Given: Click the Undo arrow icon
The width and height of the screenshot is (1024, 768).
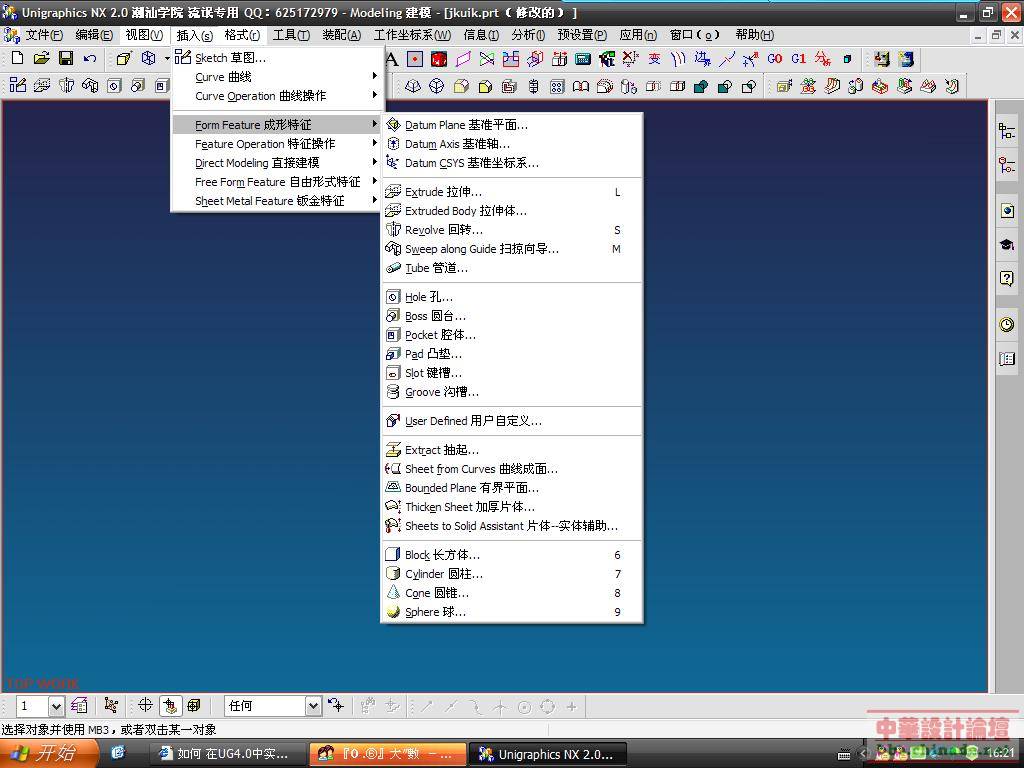Looking at the screenshot, I should (90, 59).
